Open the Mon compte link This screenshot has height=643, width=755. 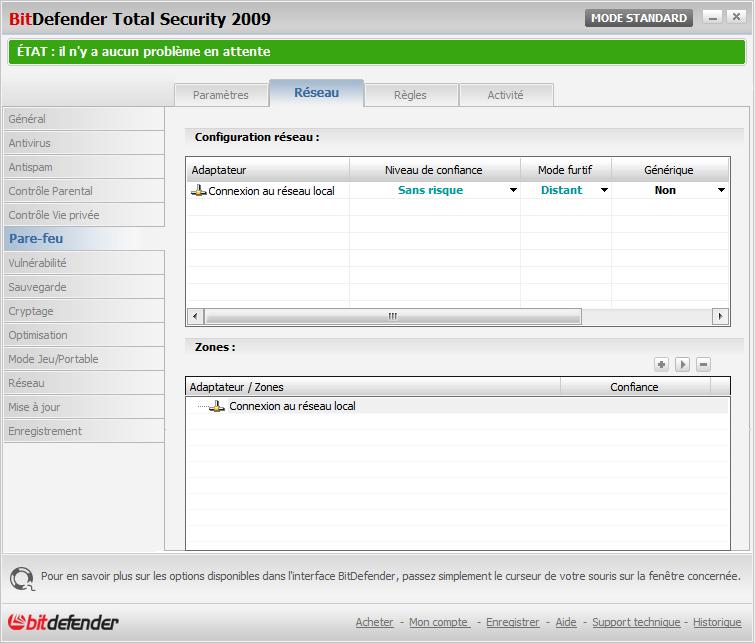439,622
